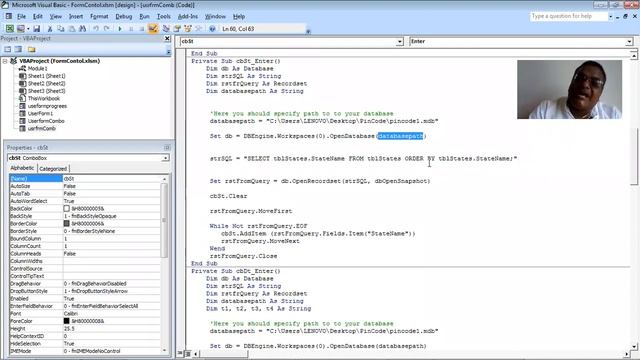Screen dimensions: 640x360
Task: Open the Run menu
Action: 144,16
